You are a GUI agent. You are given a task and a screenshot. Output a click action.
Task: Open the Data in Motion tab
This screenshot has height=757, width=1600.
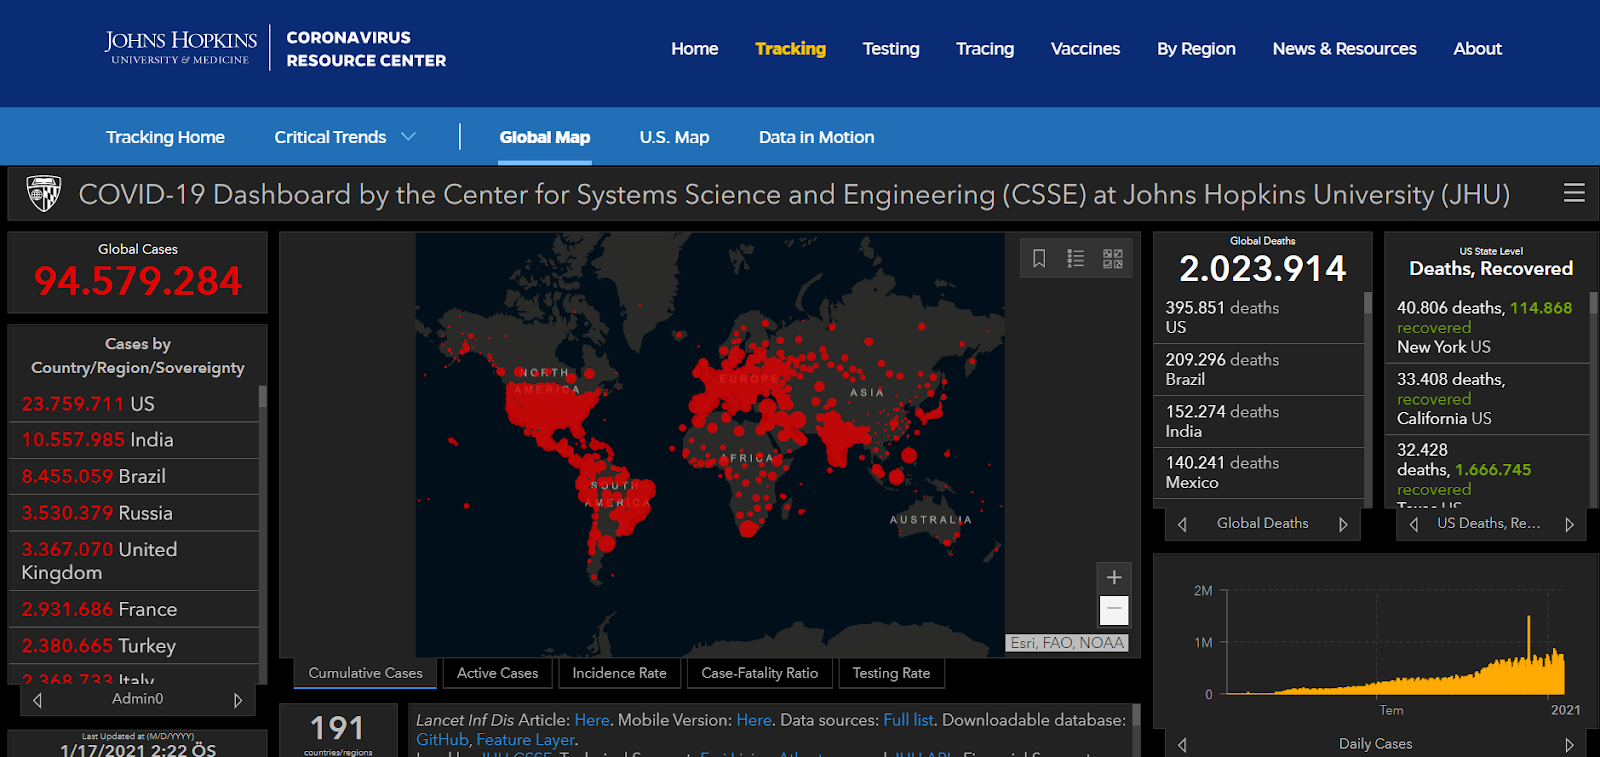click(816, 137)
